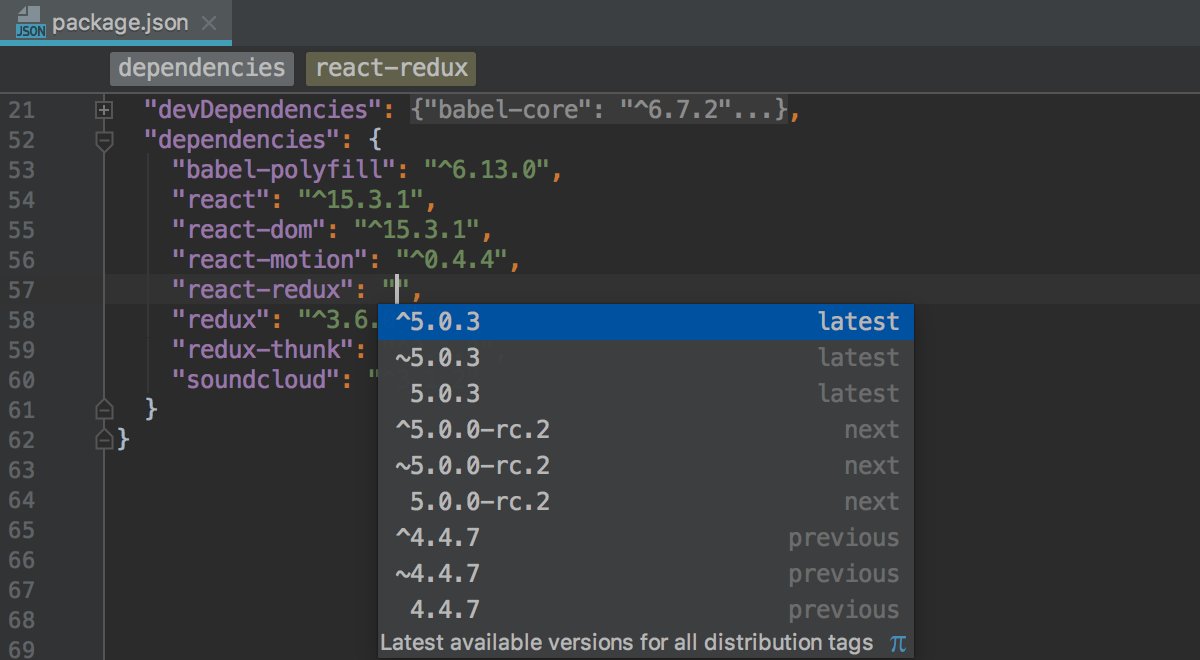Image resolution: width=1200 pixels, height=660 pixels.
Task: Click the "redux-thunk" key
Action: tap(264, 349)
